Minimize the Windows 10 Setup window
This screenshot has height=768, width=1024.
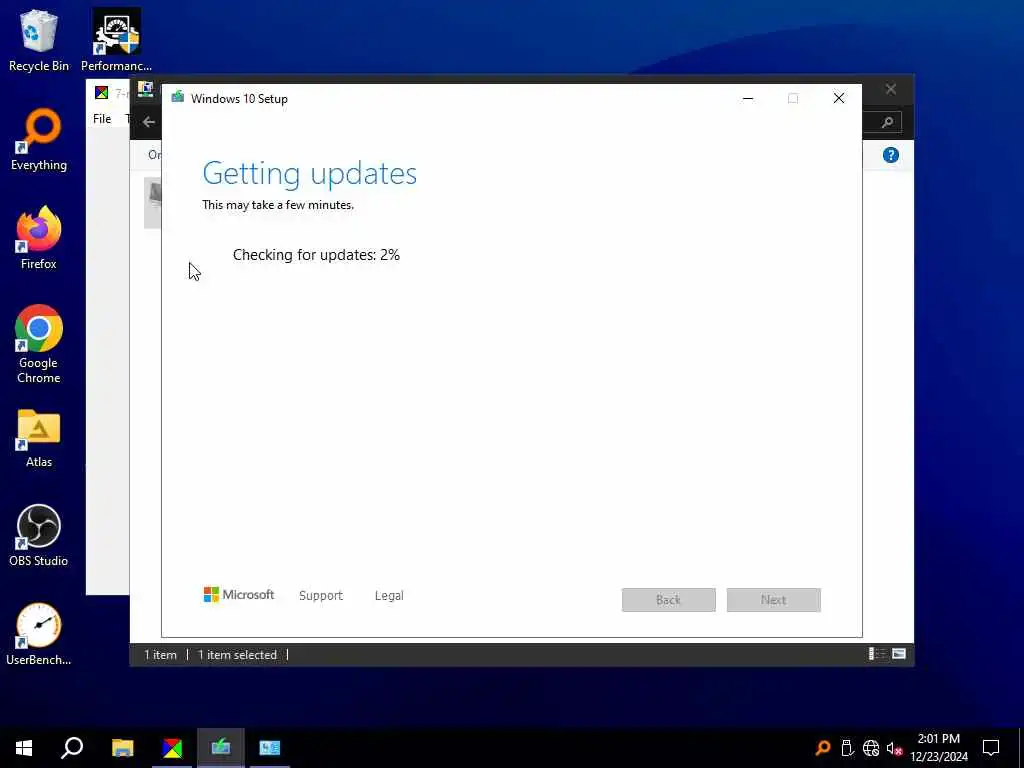point(748,99)
